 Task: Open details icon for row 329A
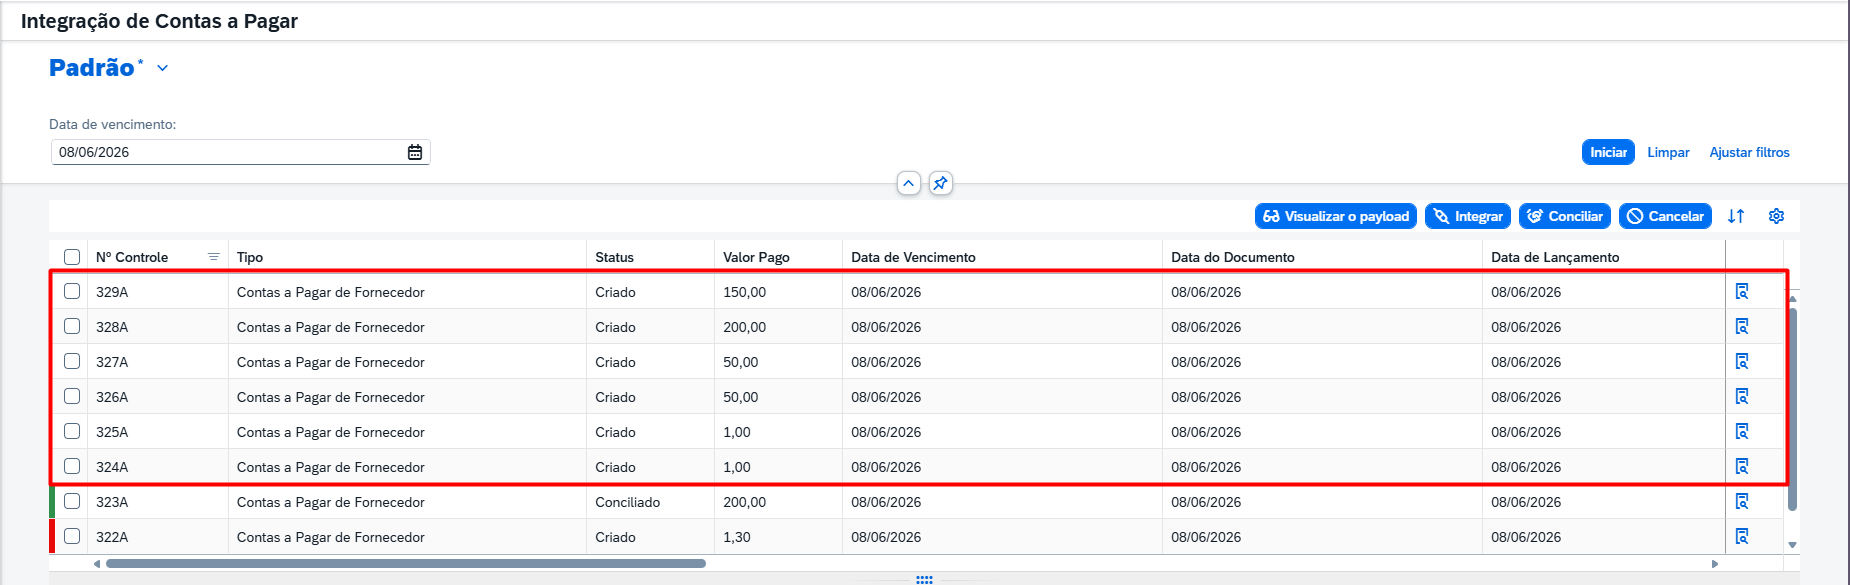(1742, 291)
